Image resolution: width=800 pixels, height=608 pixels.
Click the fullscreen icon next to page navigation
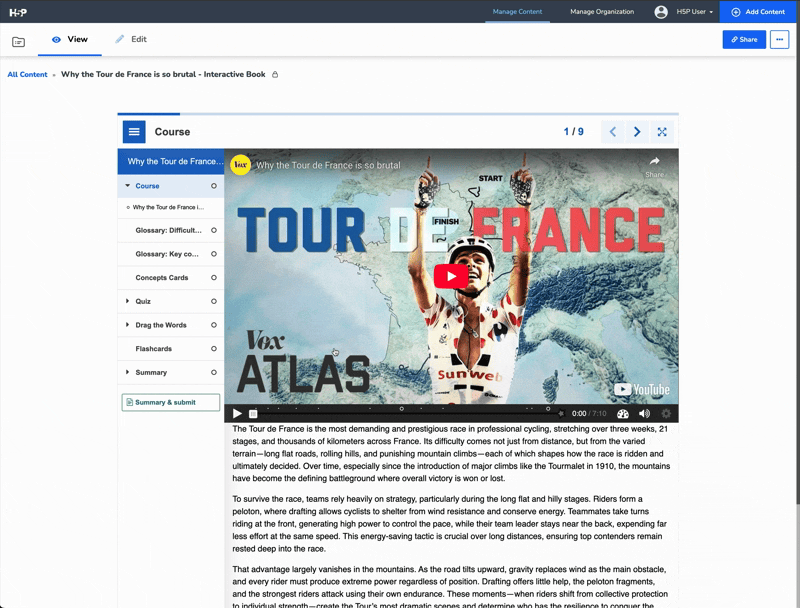tap(663, 131)
